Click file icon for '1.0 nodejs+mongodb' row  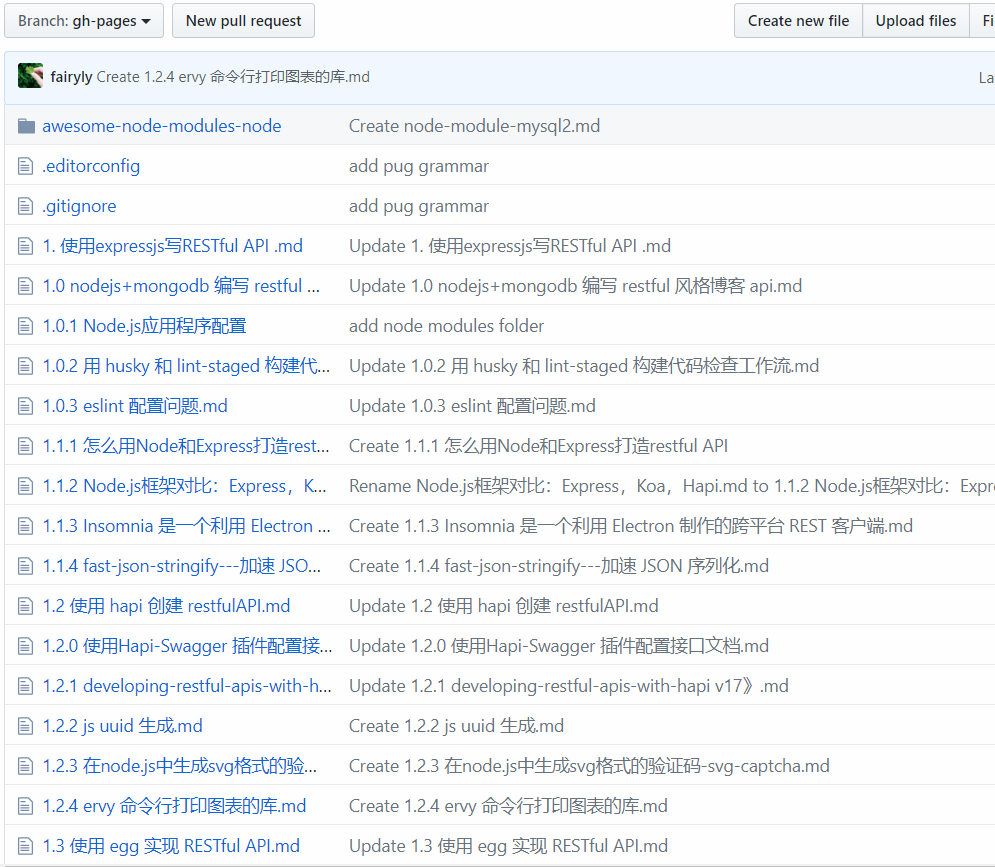(x=25, y=286)
